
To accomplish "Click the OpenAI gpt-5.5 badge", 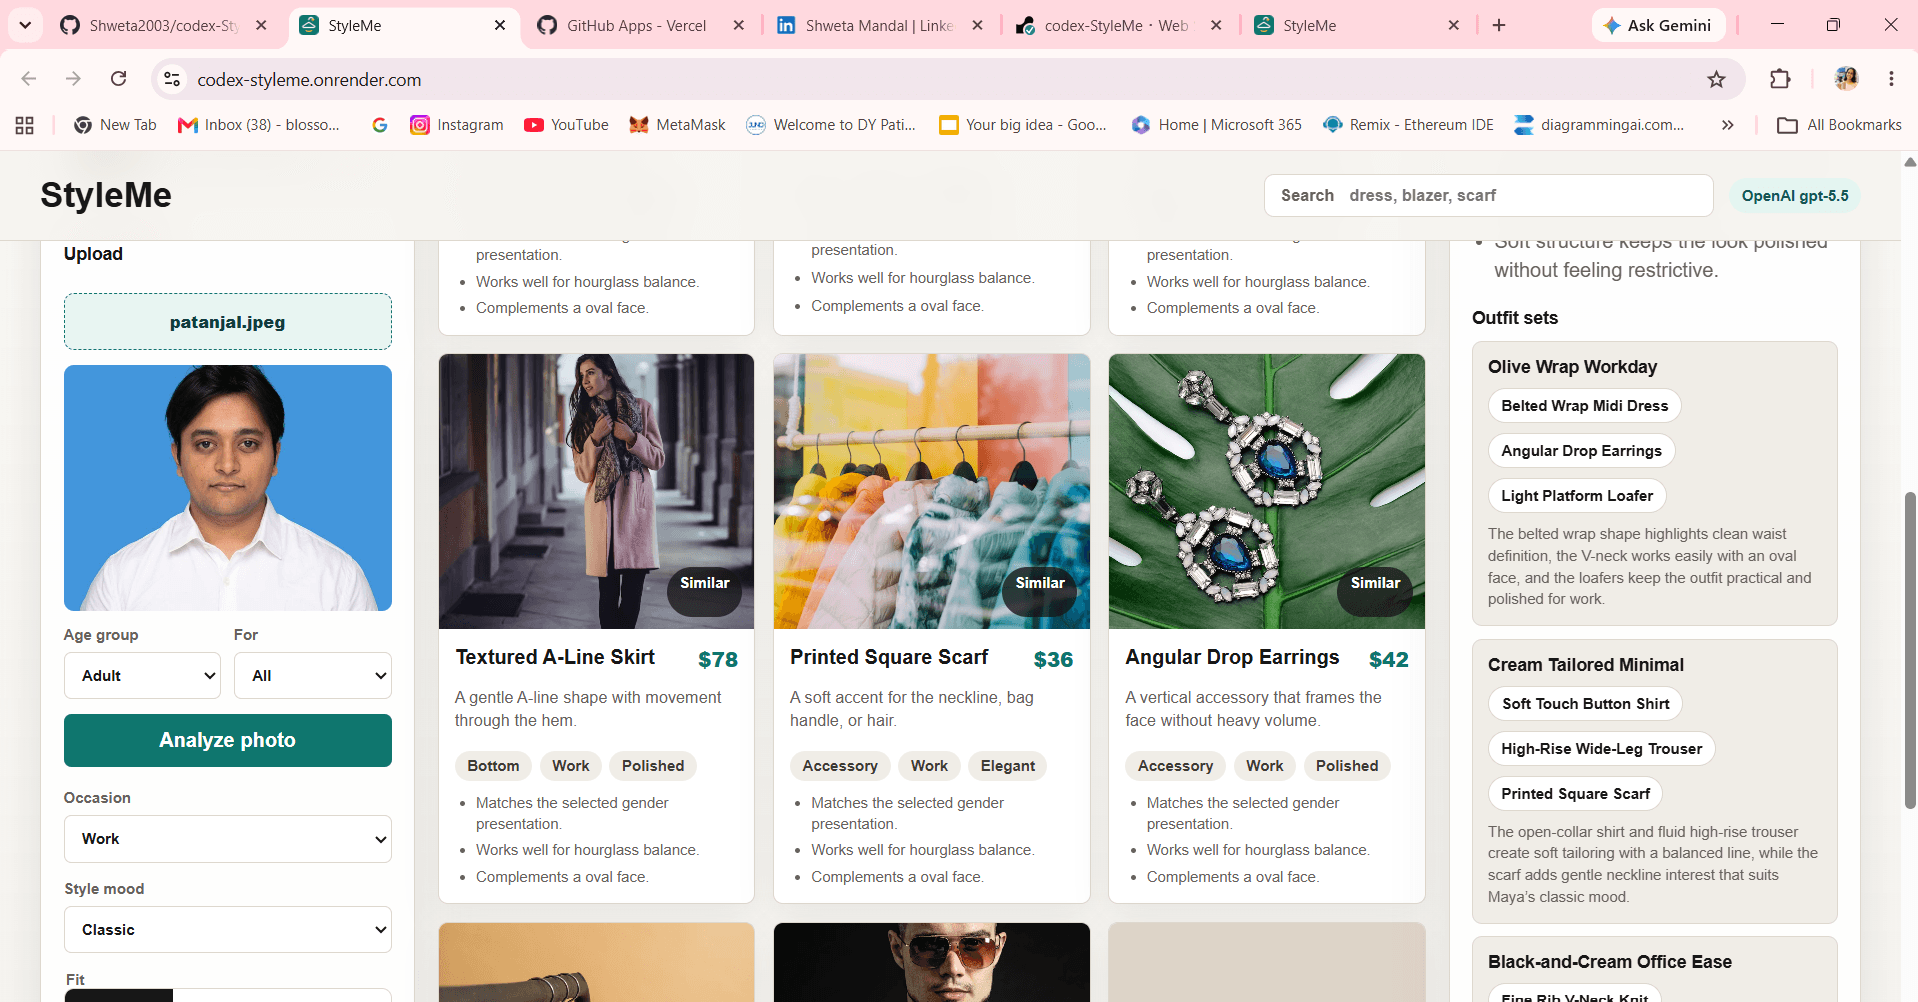I will coord(1795,196).
